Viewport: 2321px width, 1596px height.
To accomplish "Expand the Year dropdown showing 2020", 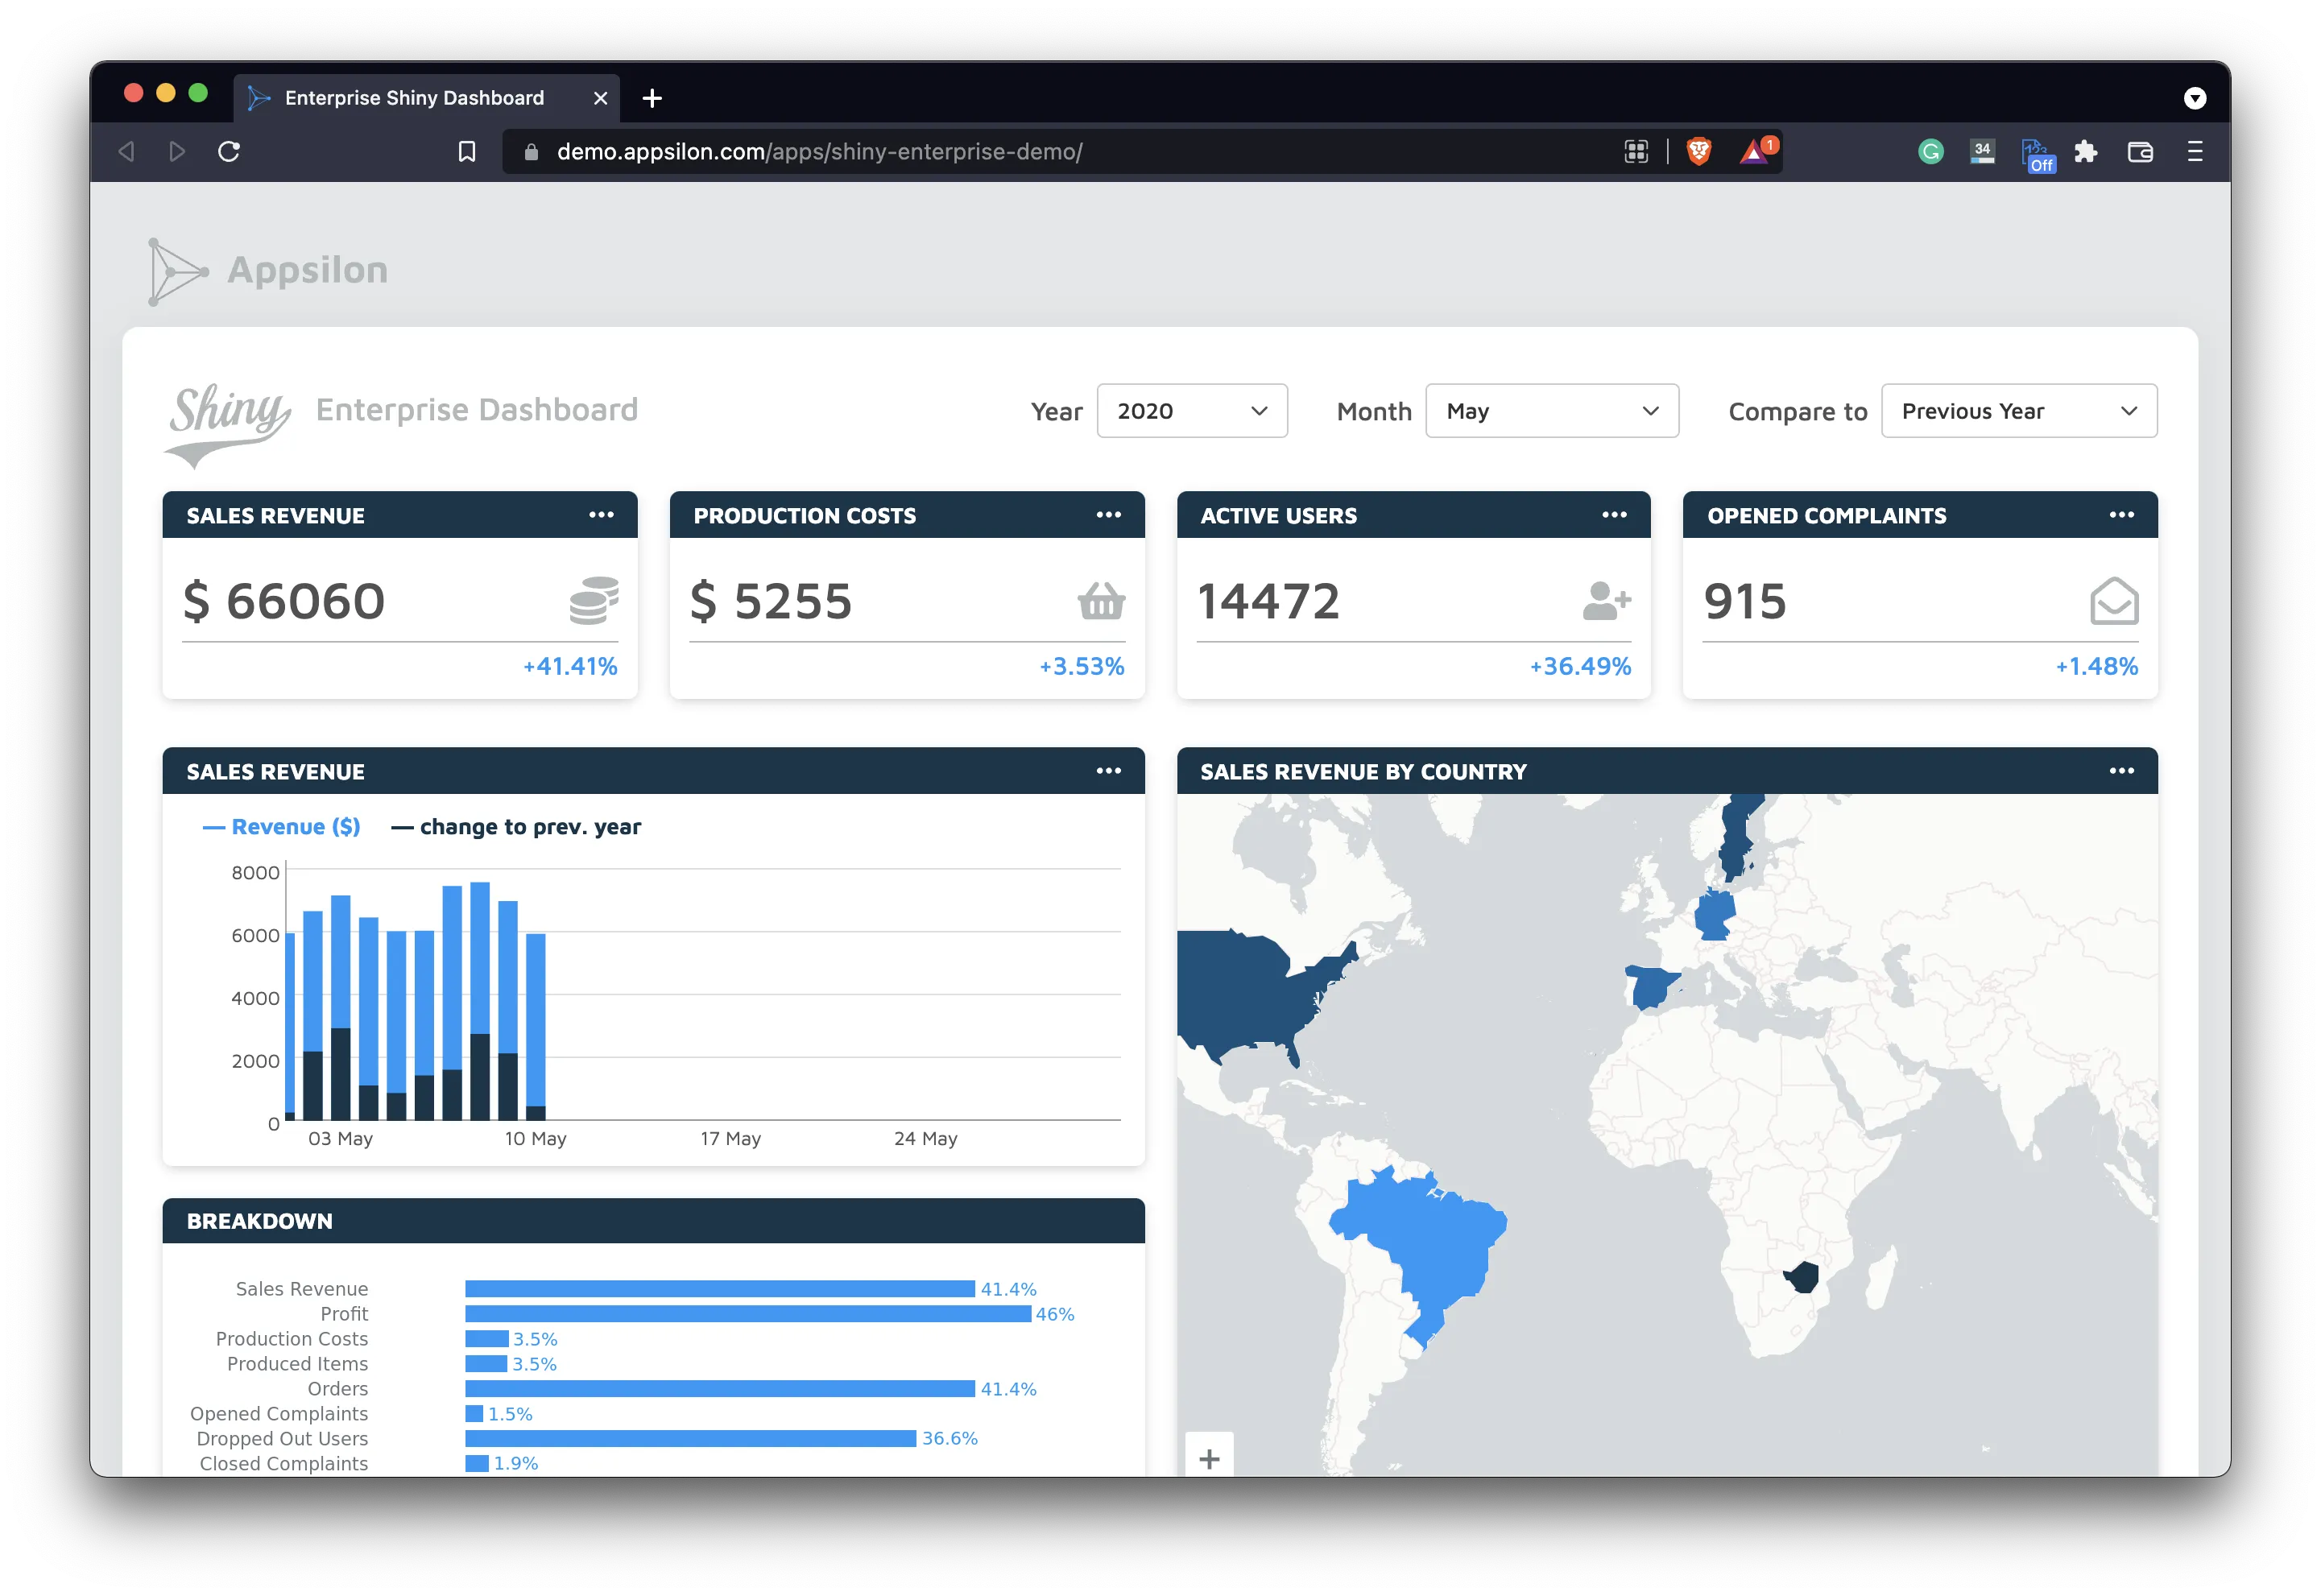I will click(x=1191, y=411).
